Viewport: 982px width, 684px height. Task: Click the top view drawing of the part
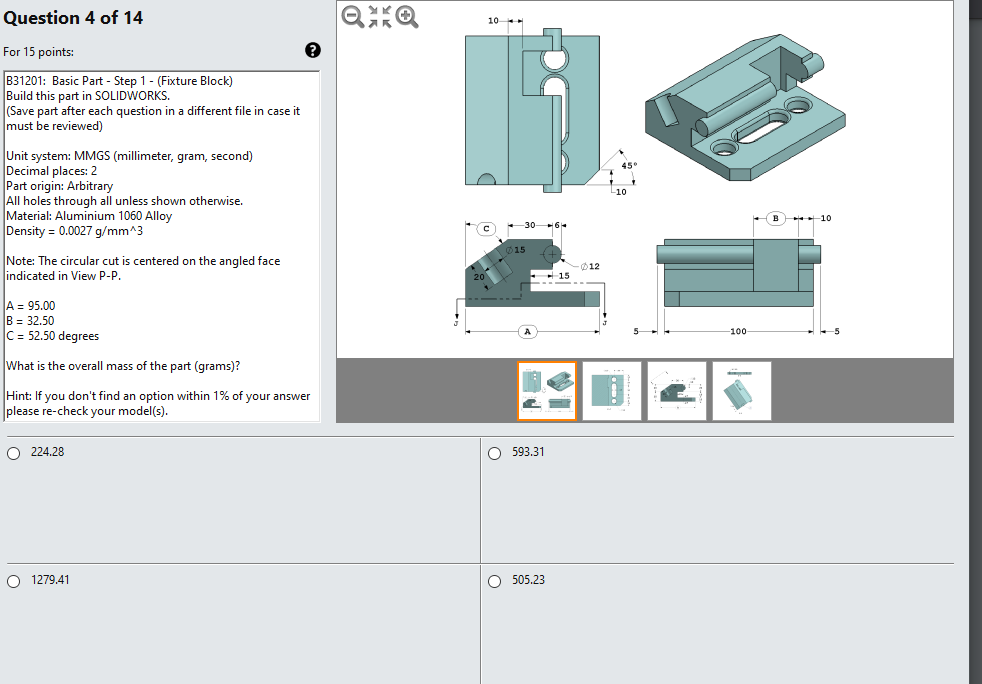point(532,110)
